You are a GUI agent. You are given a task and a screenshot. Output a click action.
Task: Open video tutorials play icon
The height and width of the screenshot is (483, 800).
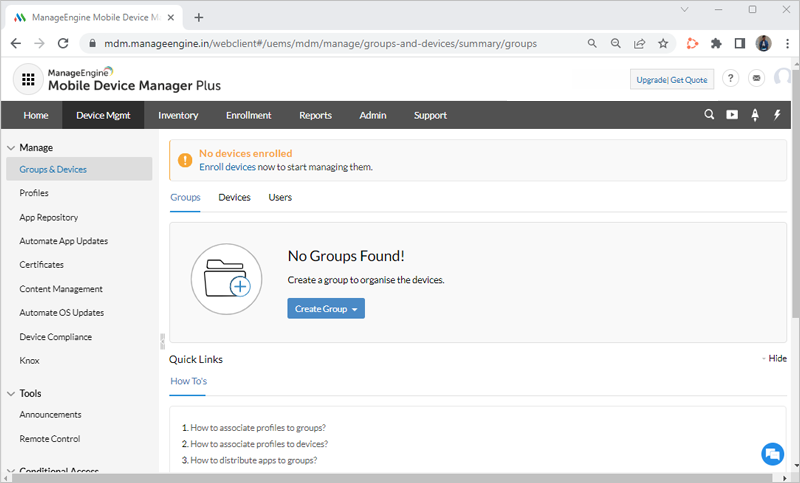(x=732, y=115)
